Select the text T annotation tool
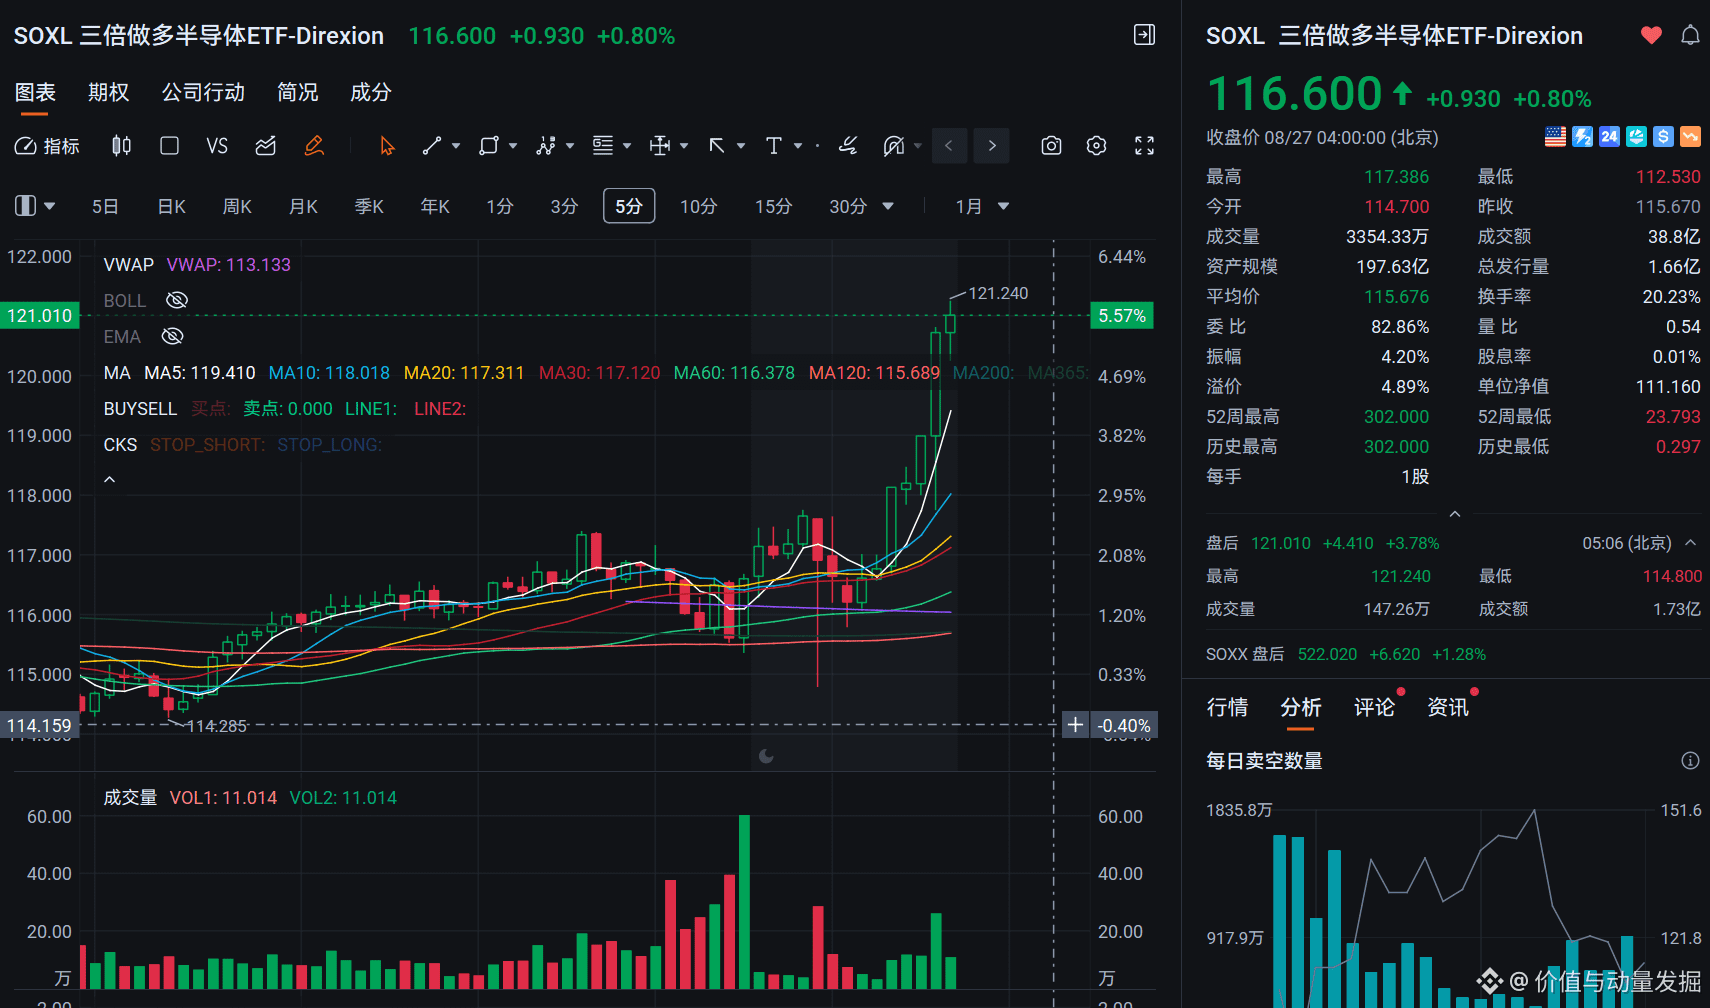The height and width of the screenshot is (1008, 1710). coord(774,146)
